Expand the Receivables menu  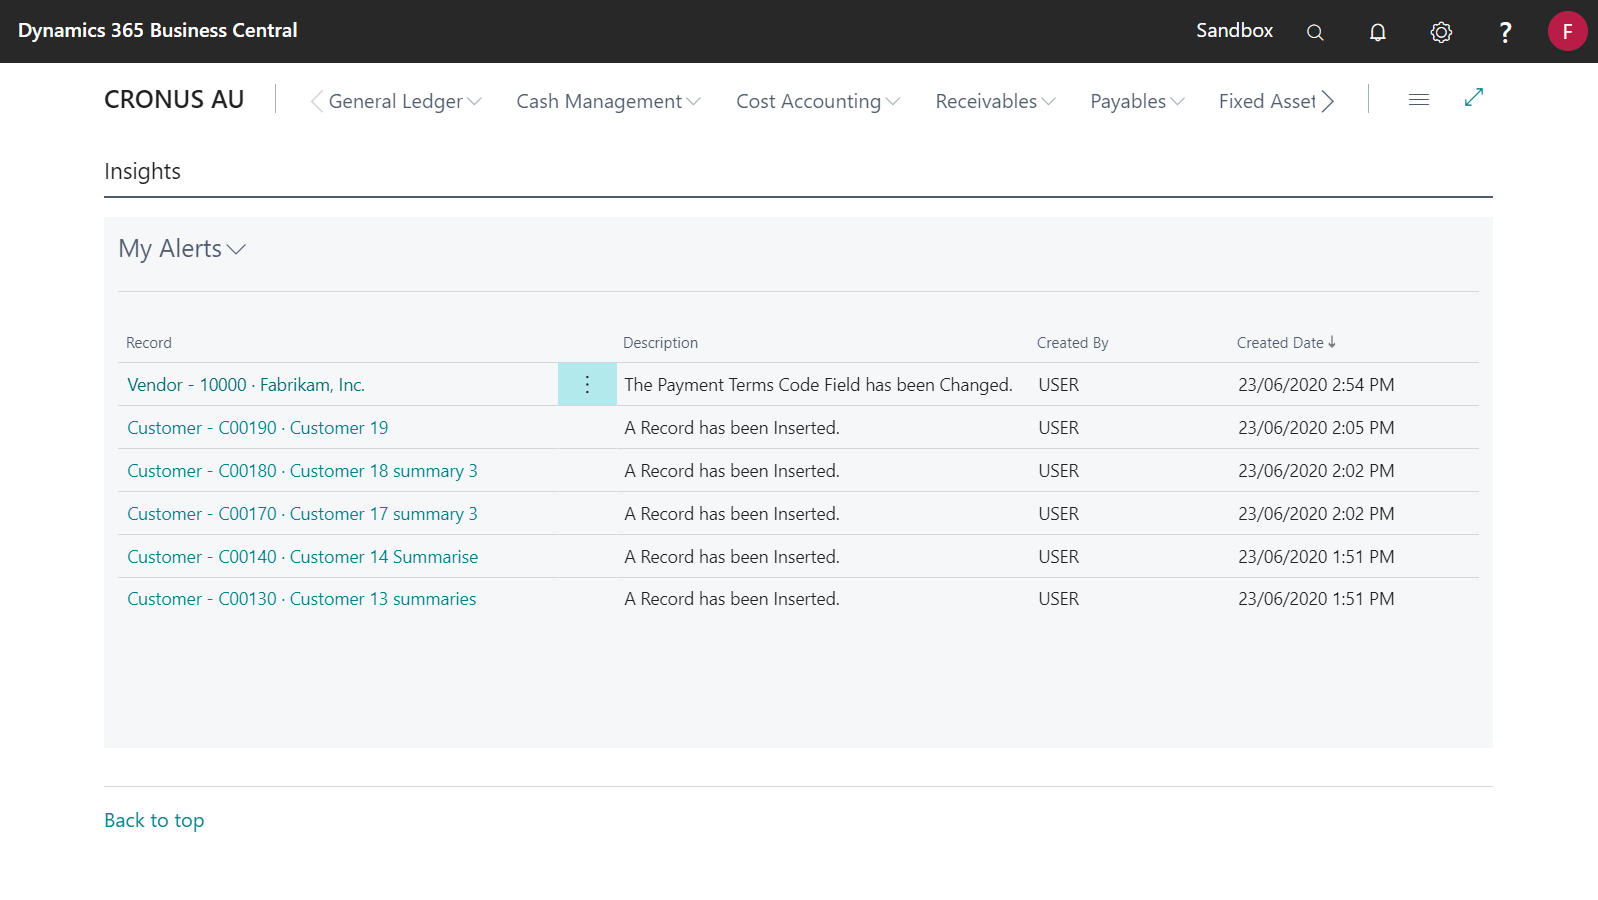coord(995,101)
